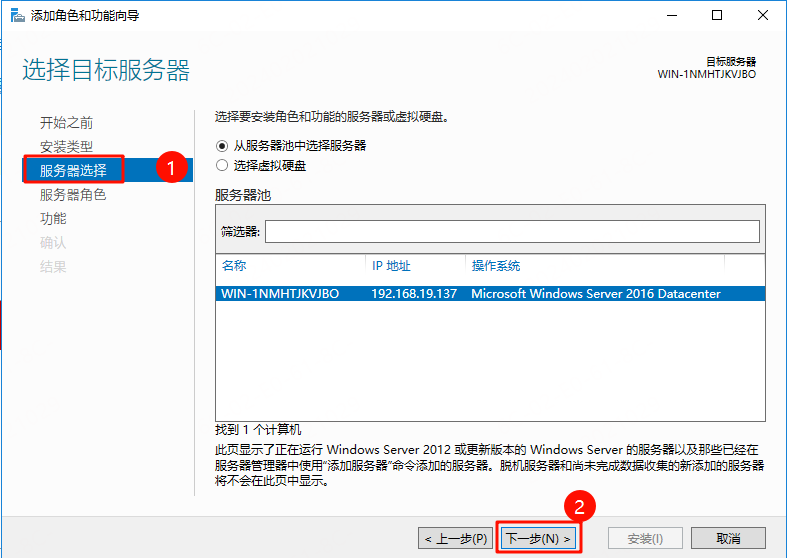Choose the virtual hard disk radio option

pos(222,165)
